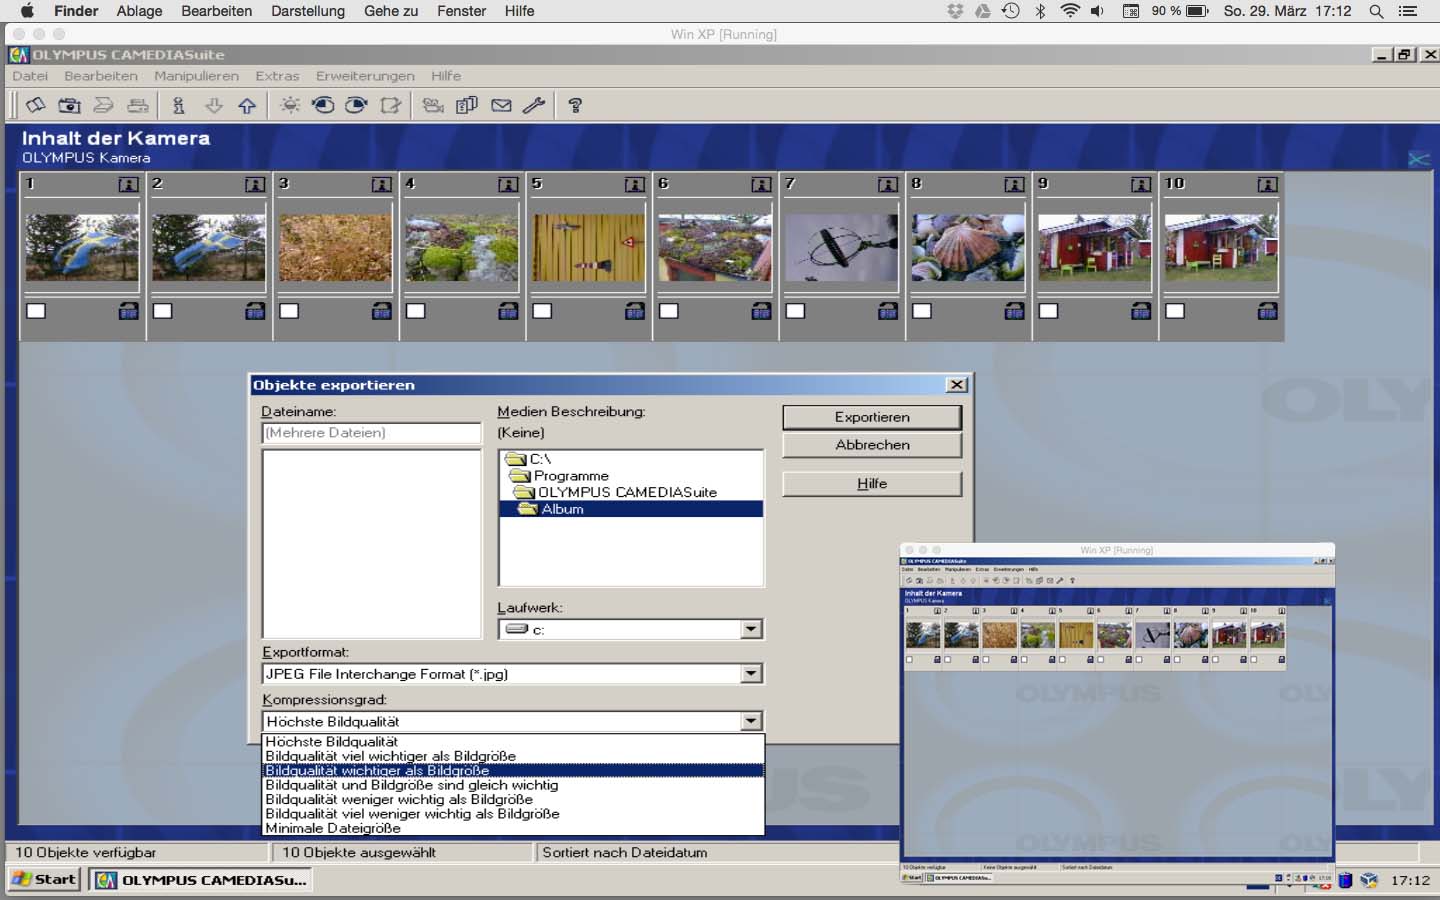Click the document pages toolbar icon
Screen dimensions: 1440x900
pyautogui.click(x=467, y=105)
